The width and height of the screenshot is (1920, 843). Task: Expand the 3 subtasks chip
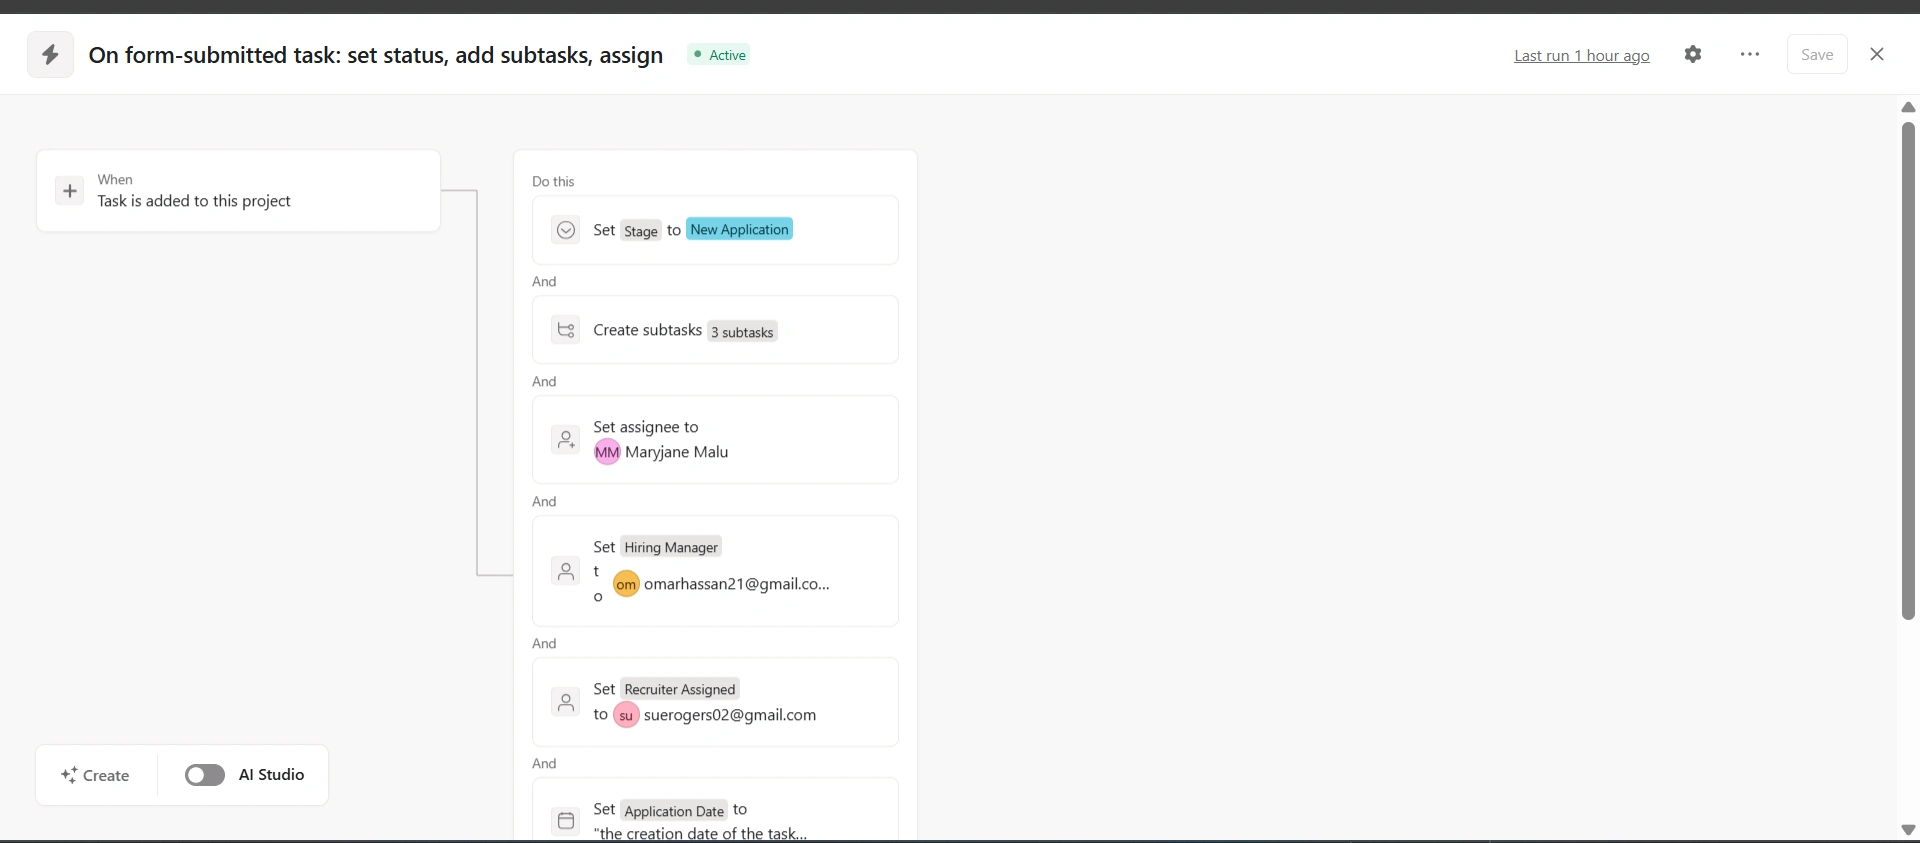[x=742, y=332]
